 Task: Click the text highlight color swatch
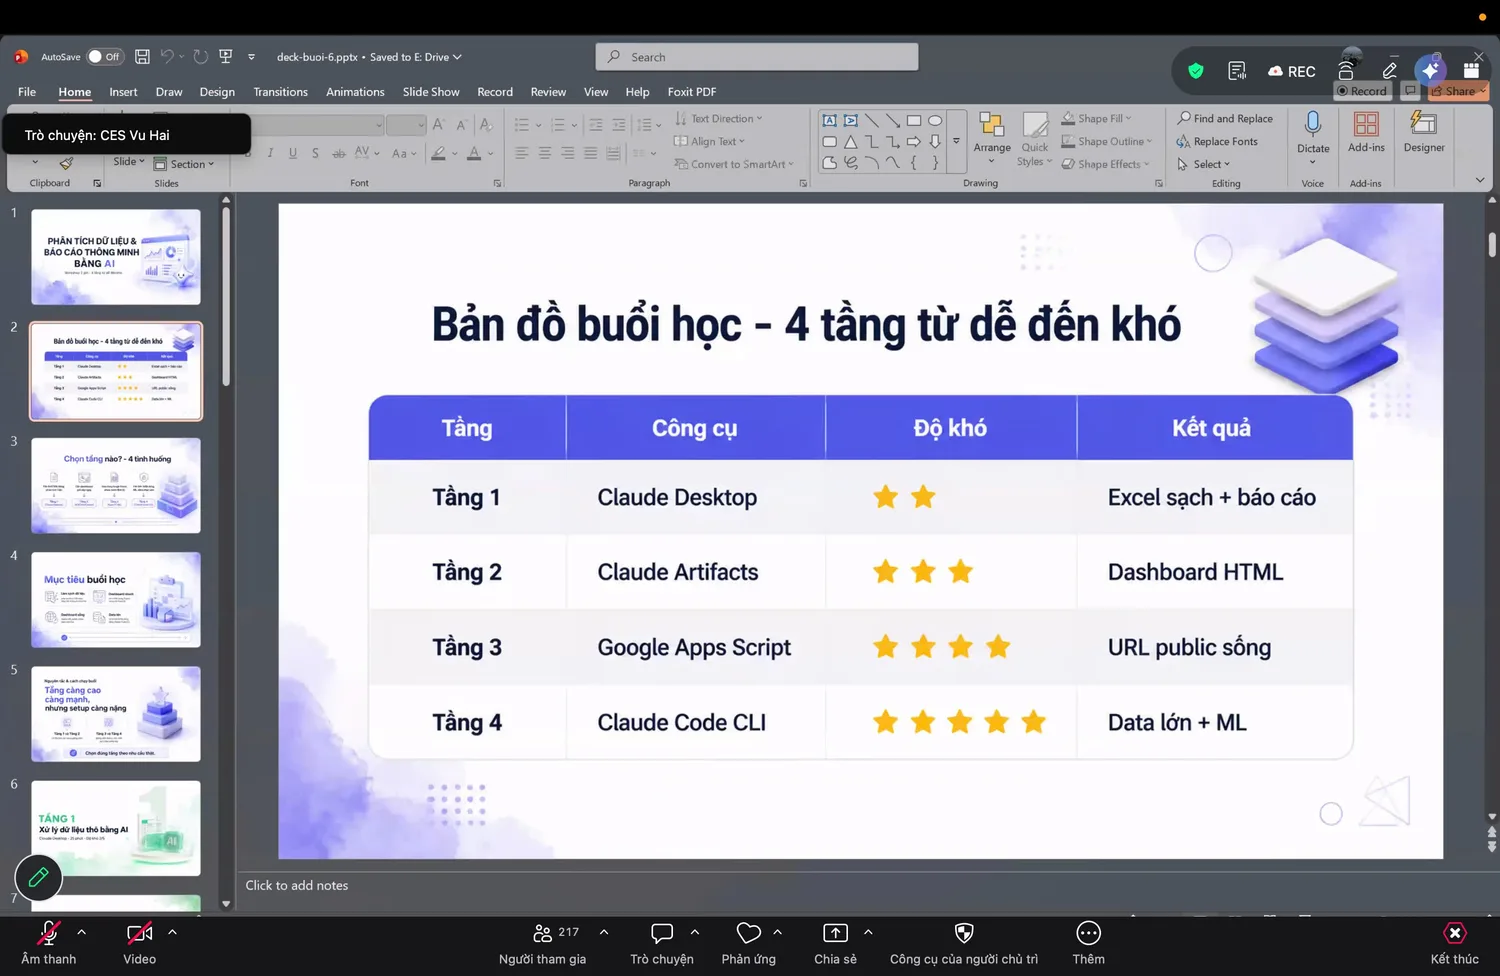click(438, 153)
